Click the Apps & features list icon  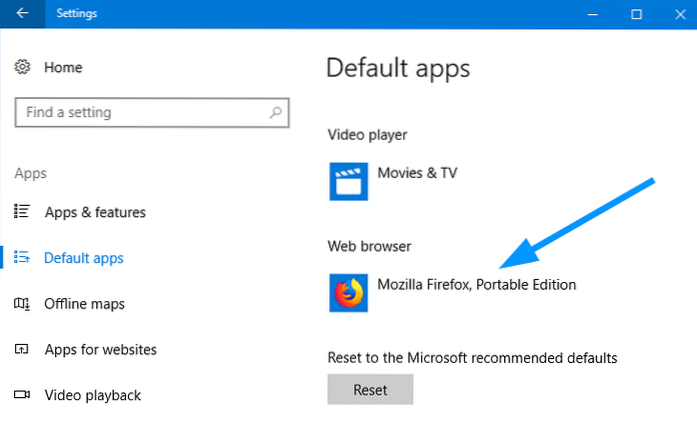[x=21, y=211]
